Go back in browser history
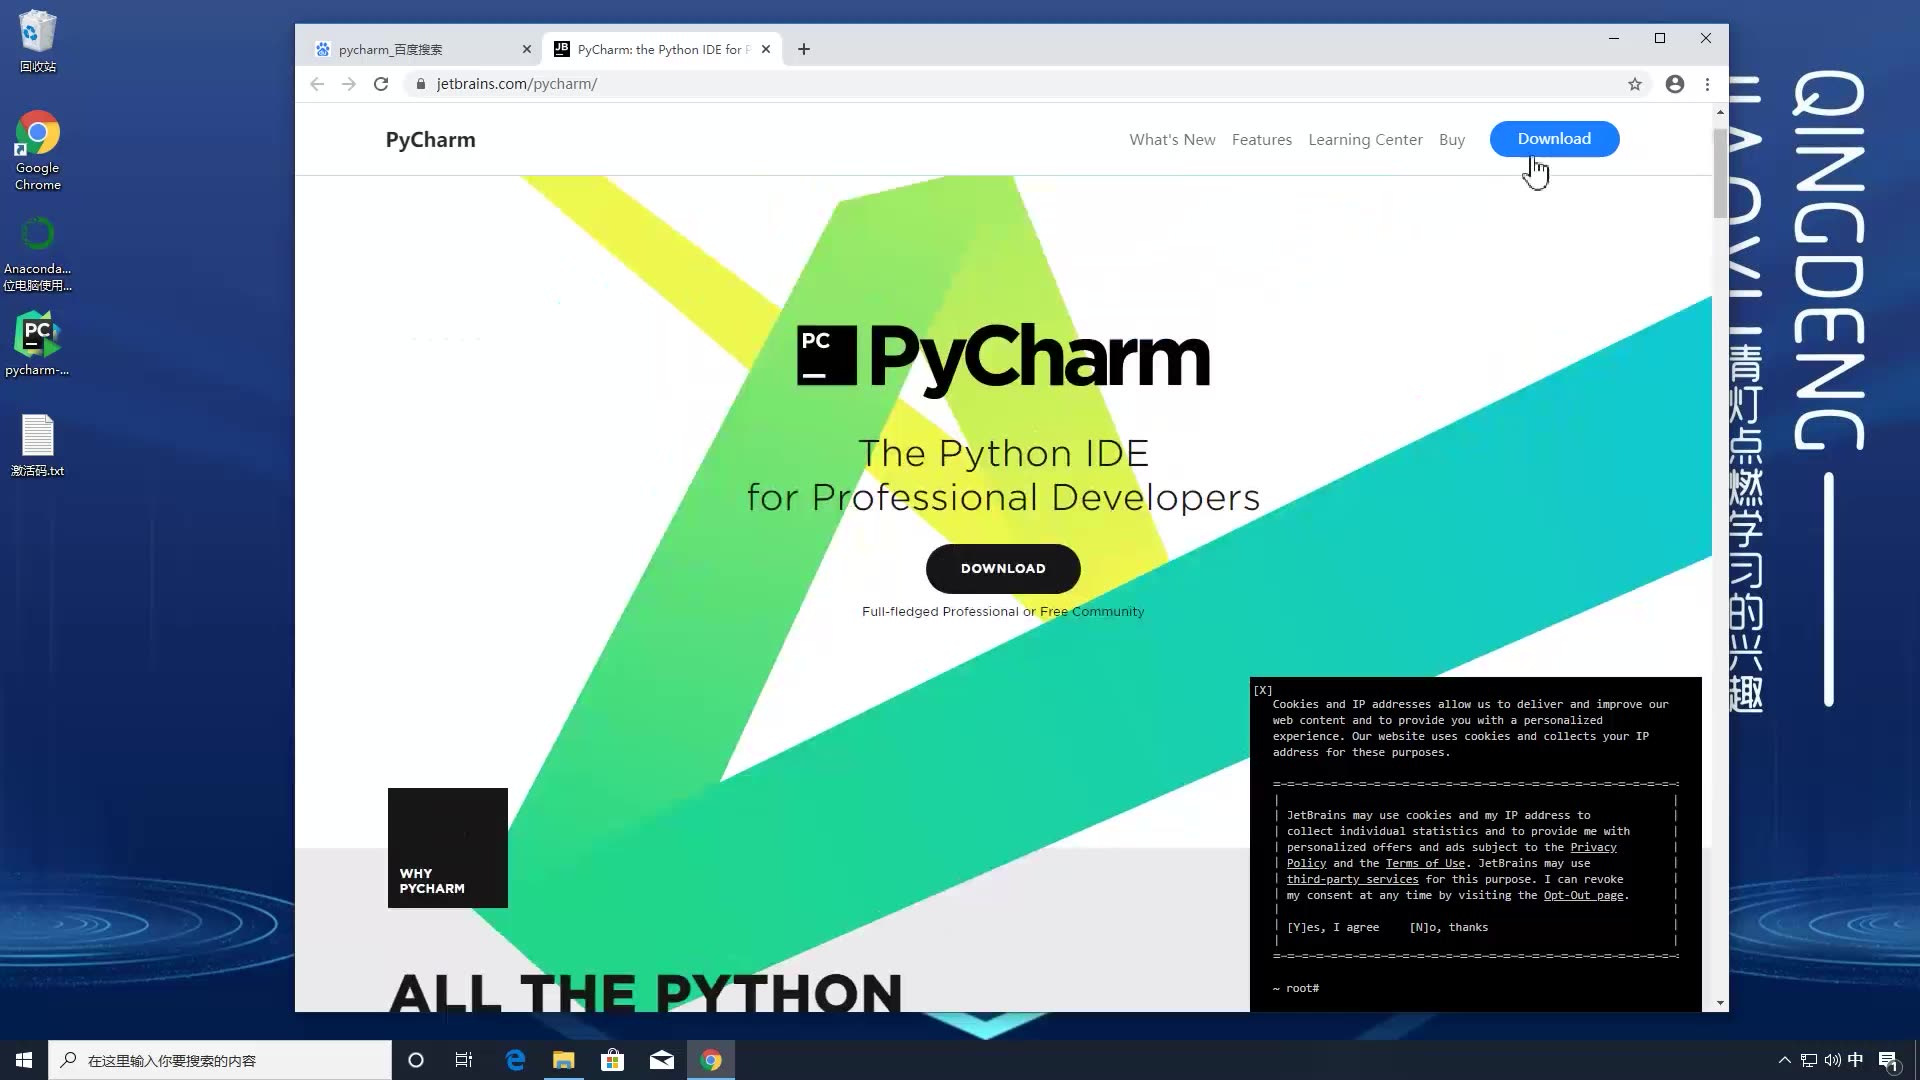 click(317, 84)
